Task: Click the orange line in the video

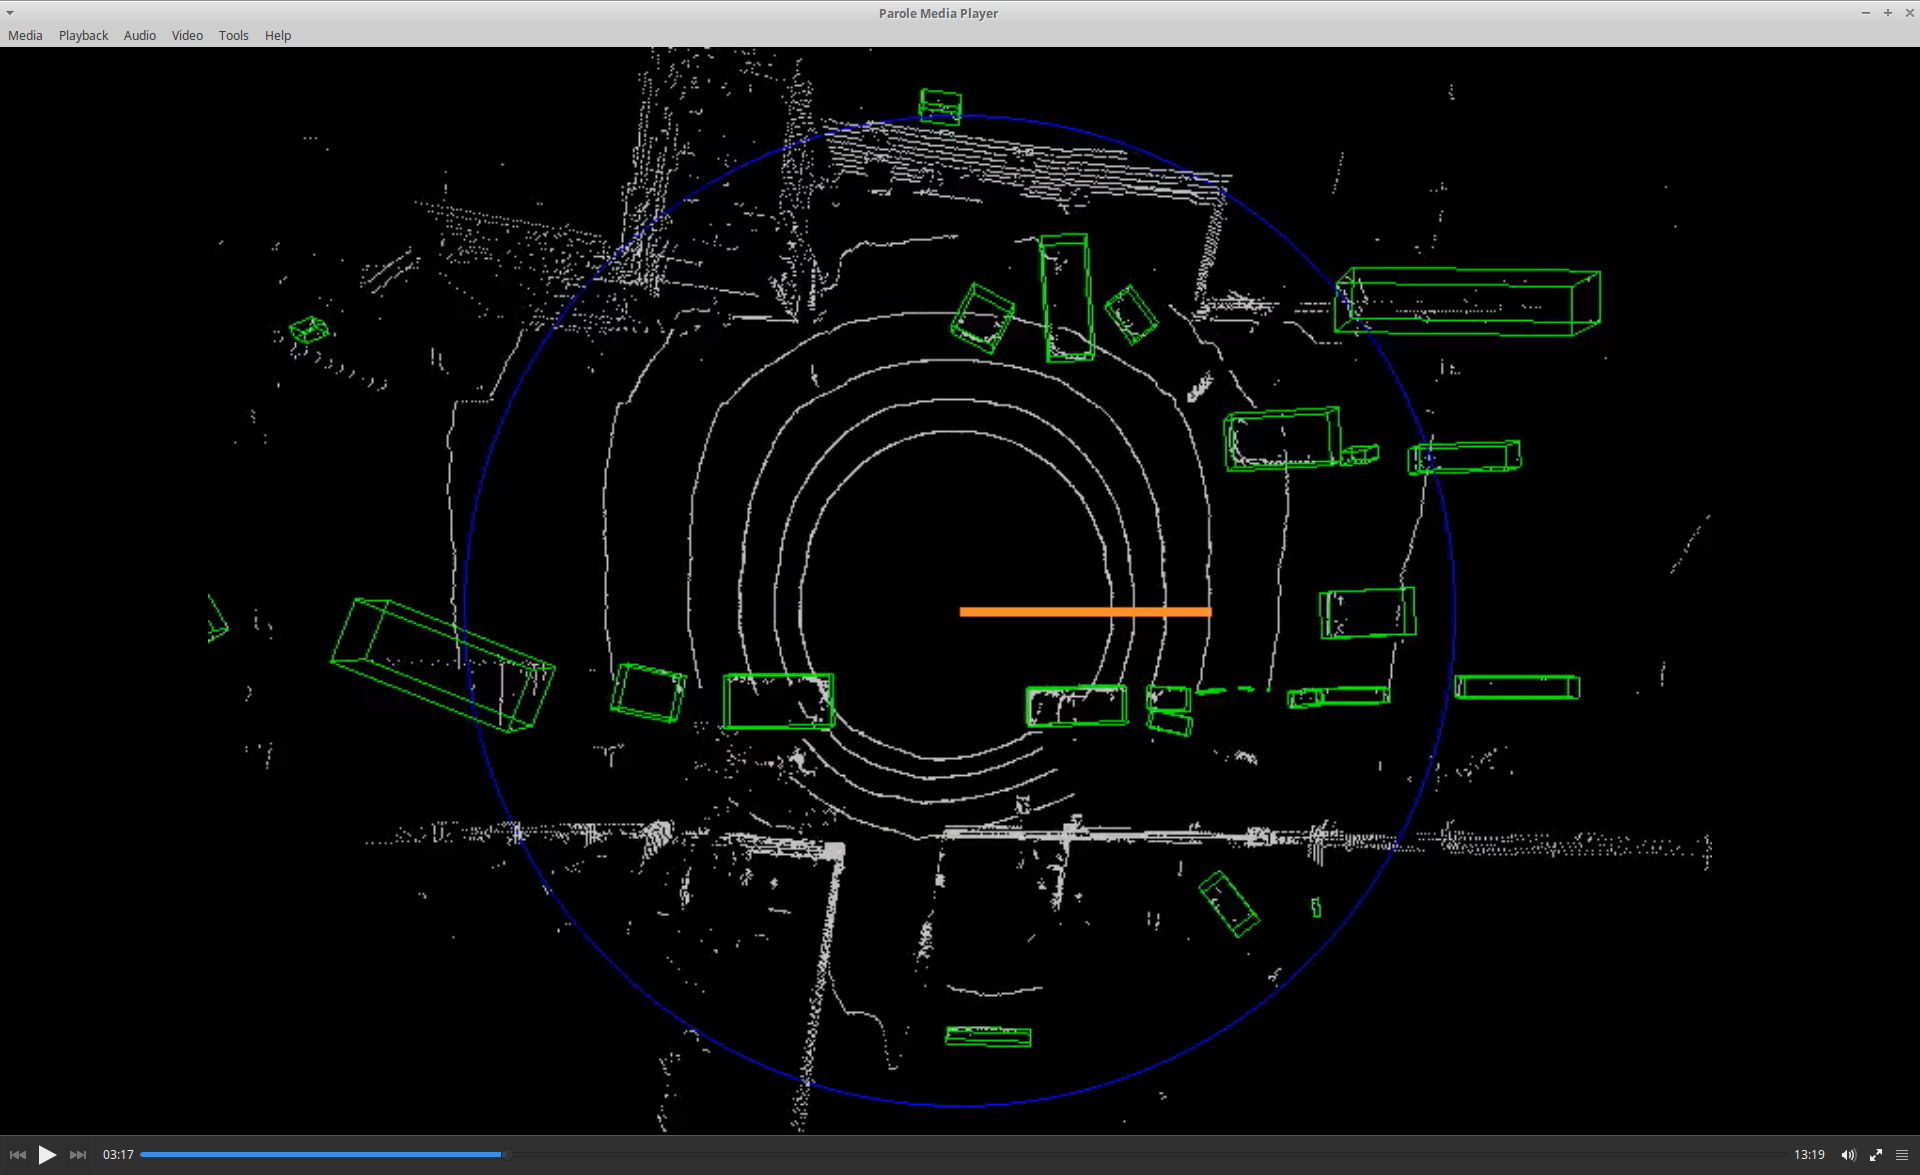Action: click(1085, 612)
